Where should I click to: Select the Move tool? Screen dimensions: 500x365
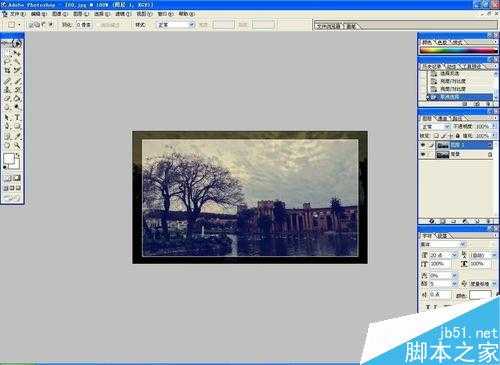pos(17,53)
